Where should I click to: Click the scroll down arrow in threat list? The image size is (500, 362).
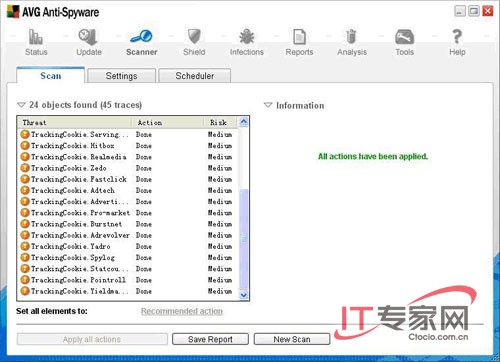tap(244, 295)
